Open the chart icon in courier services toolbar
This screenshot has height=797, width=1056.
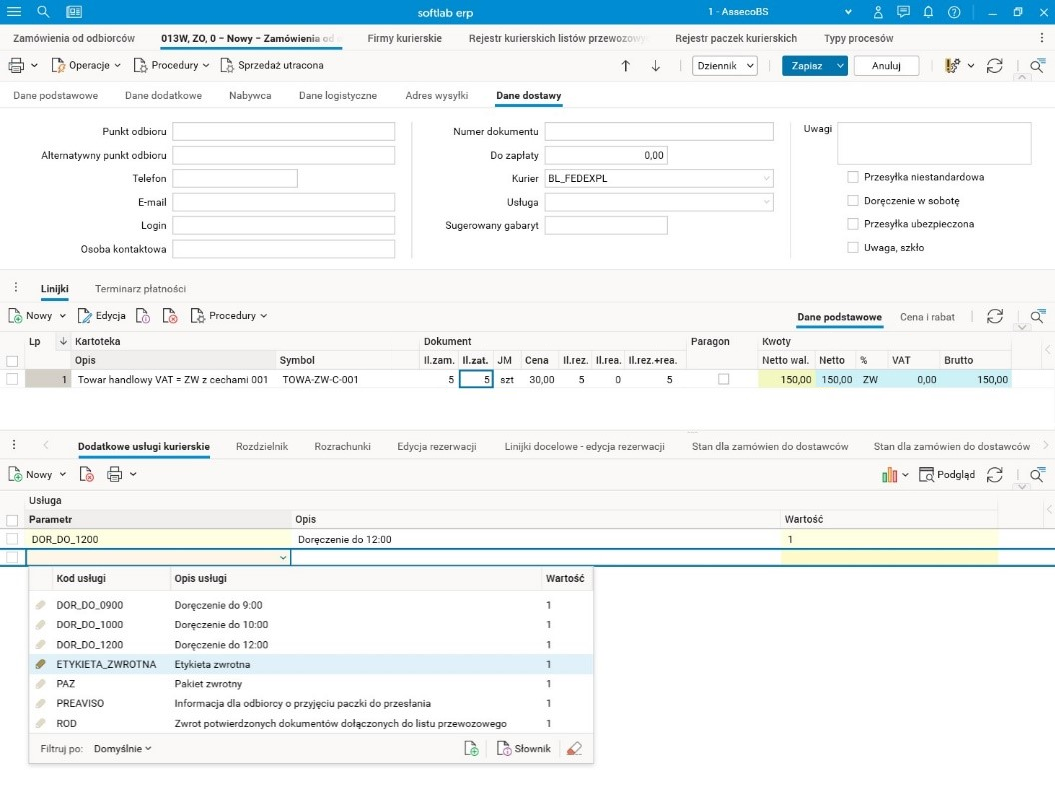pyautogui.click(x=890, y=475)
